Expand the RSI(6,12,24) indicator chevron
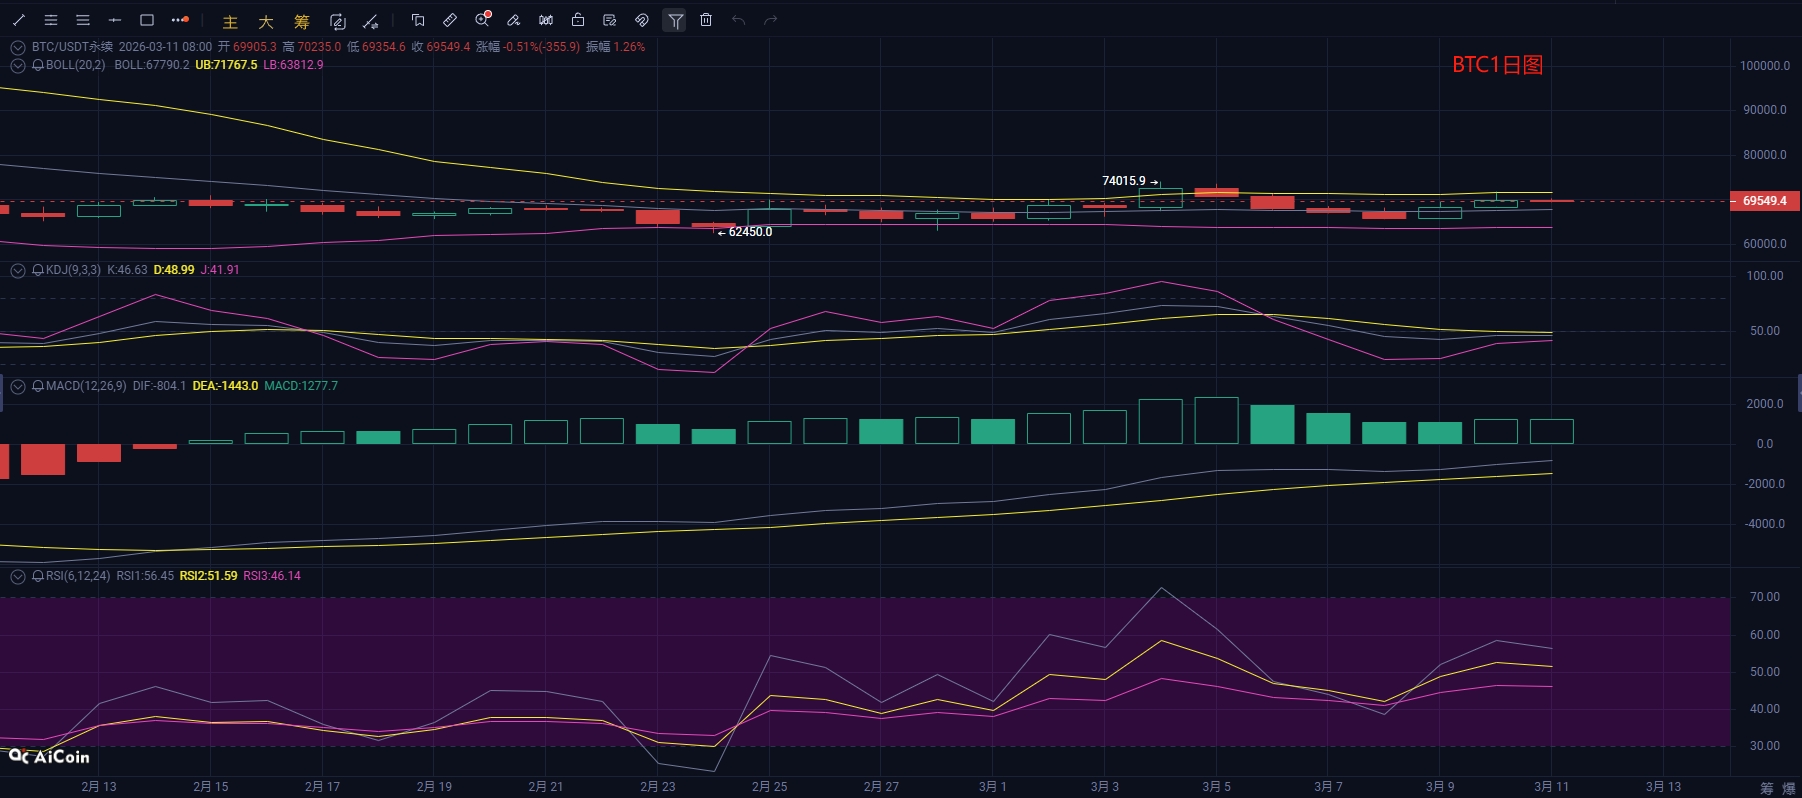 point(17,576)
